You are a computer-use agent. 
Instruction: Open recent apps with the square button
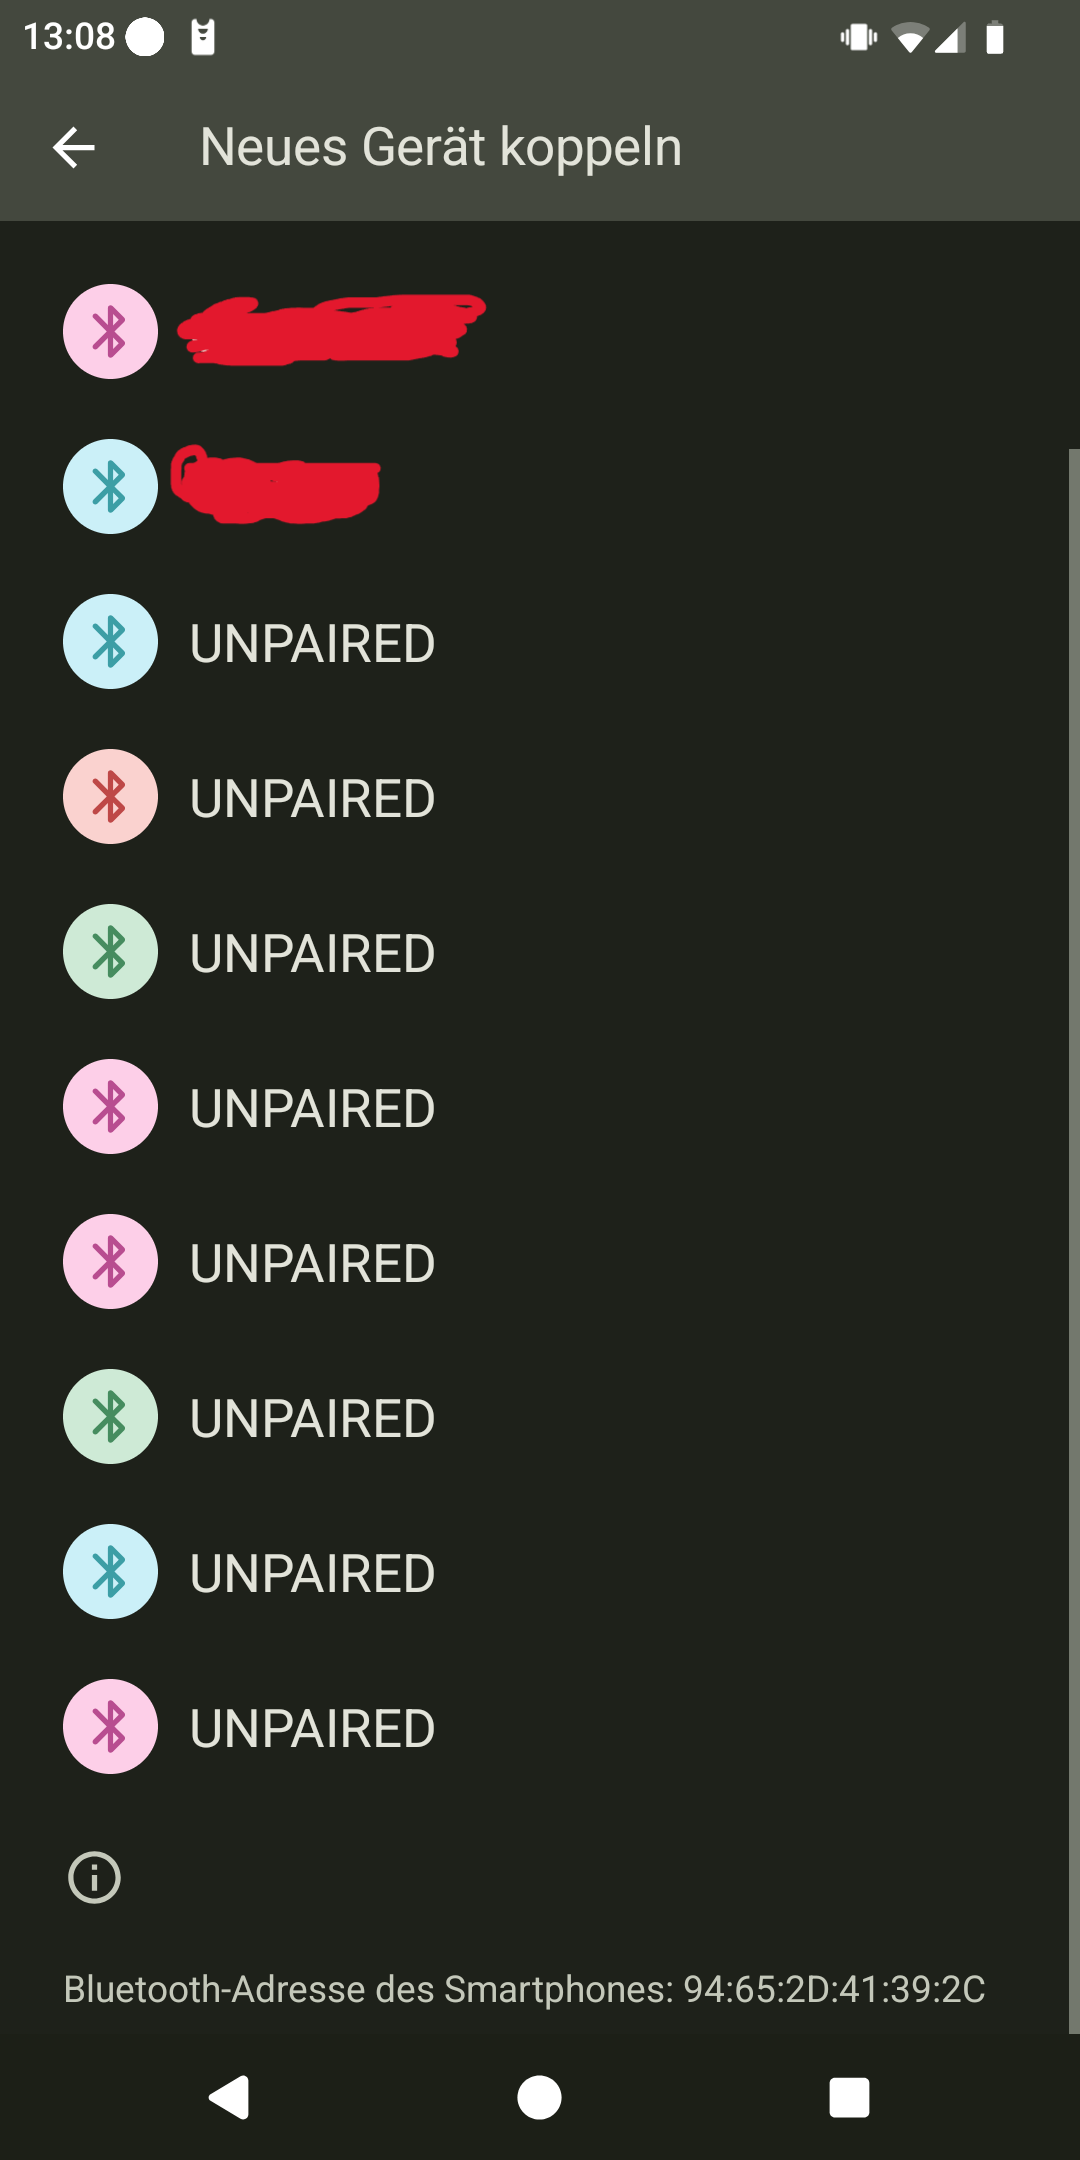tap(849, 2097)
